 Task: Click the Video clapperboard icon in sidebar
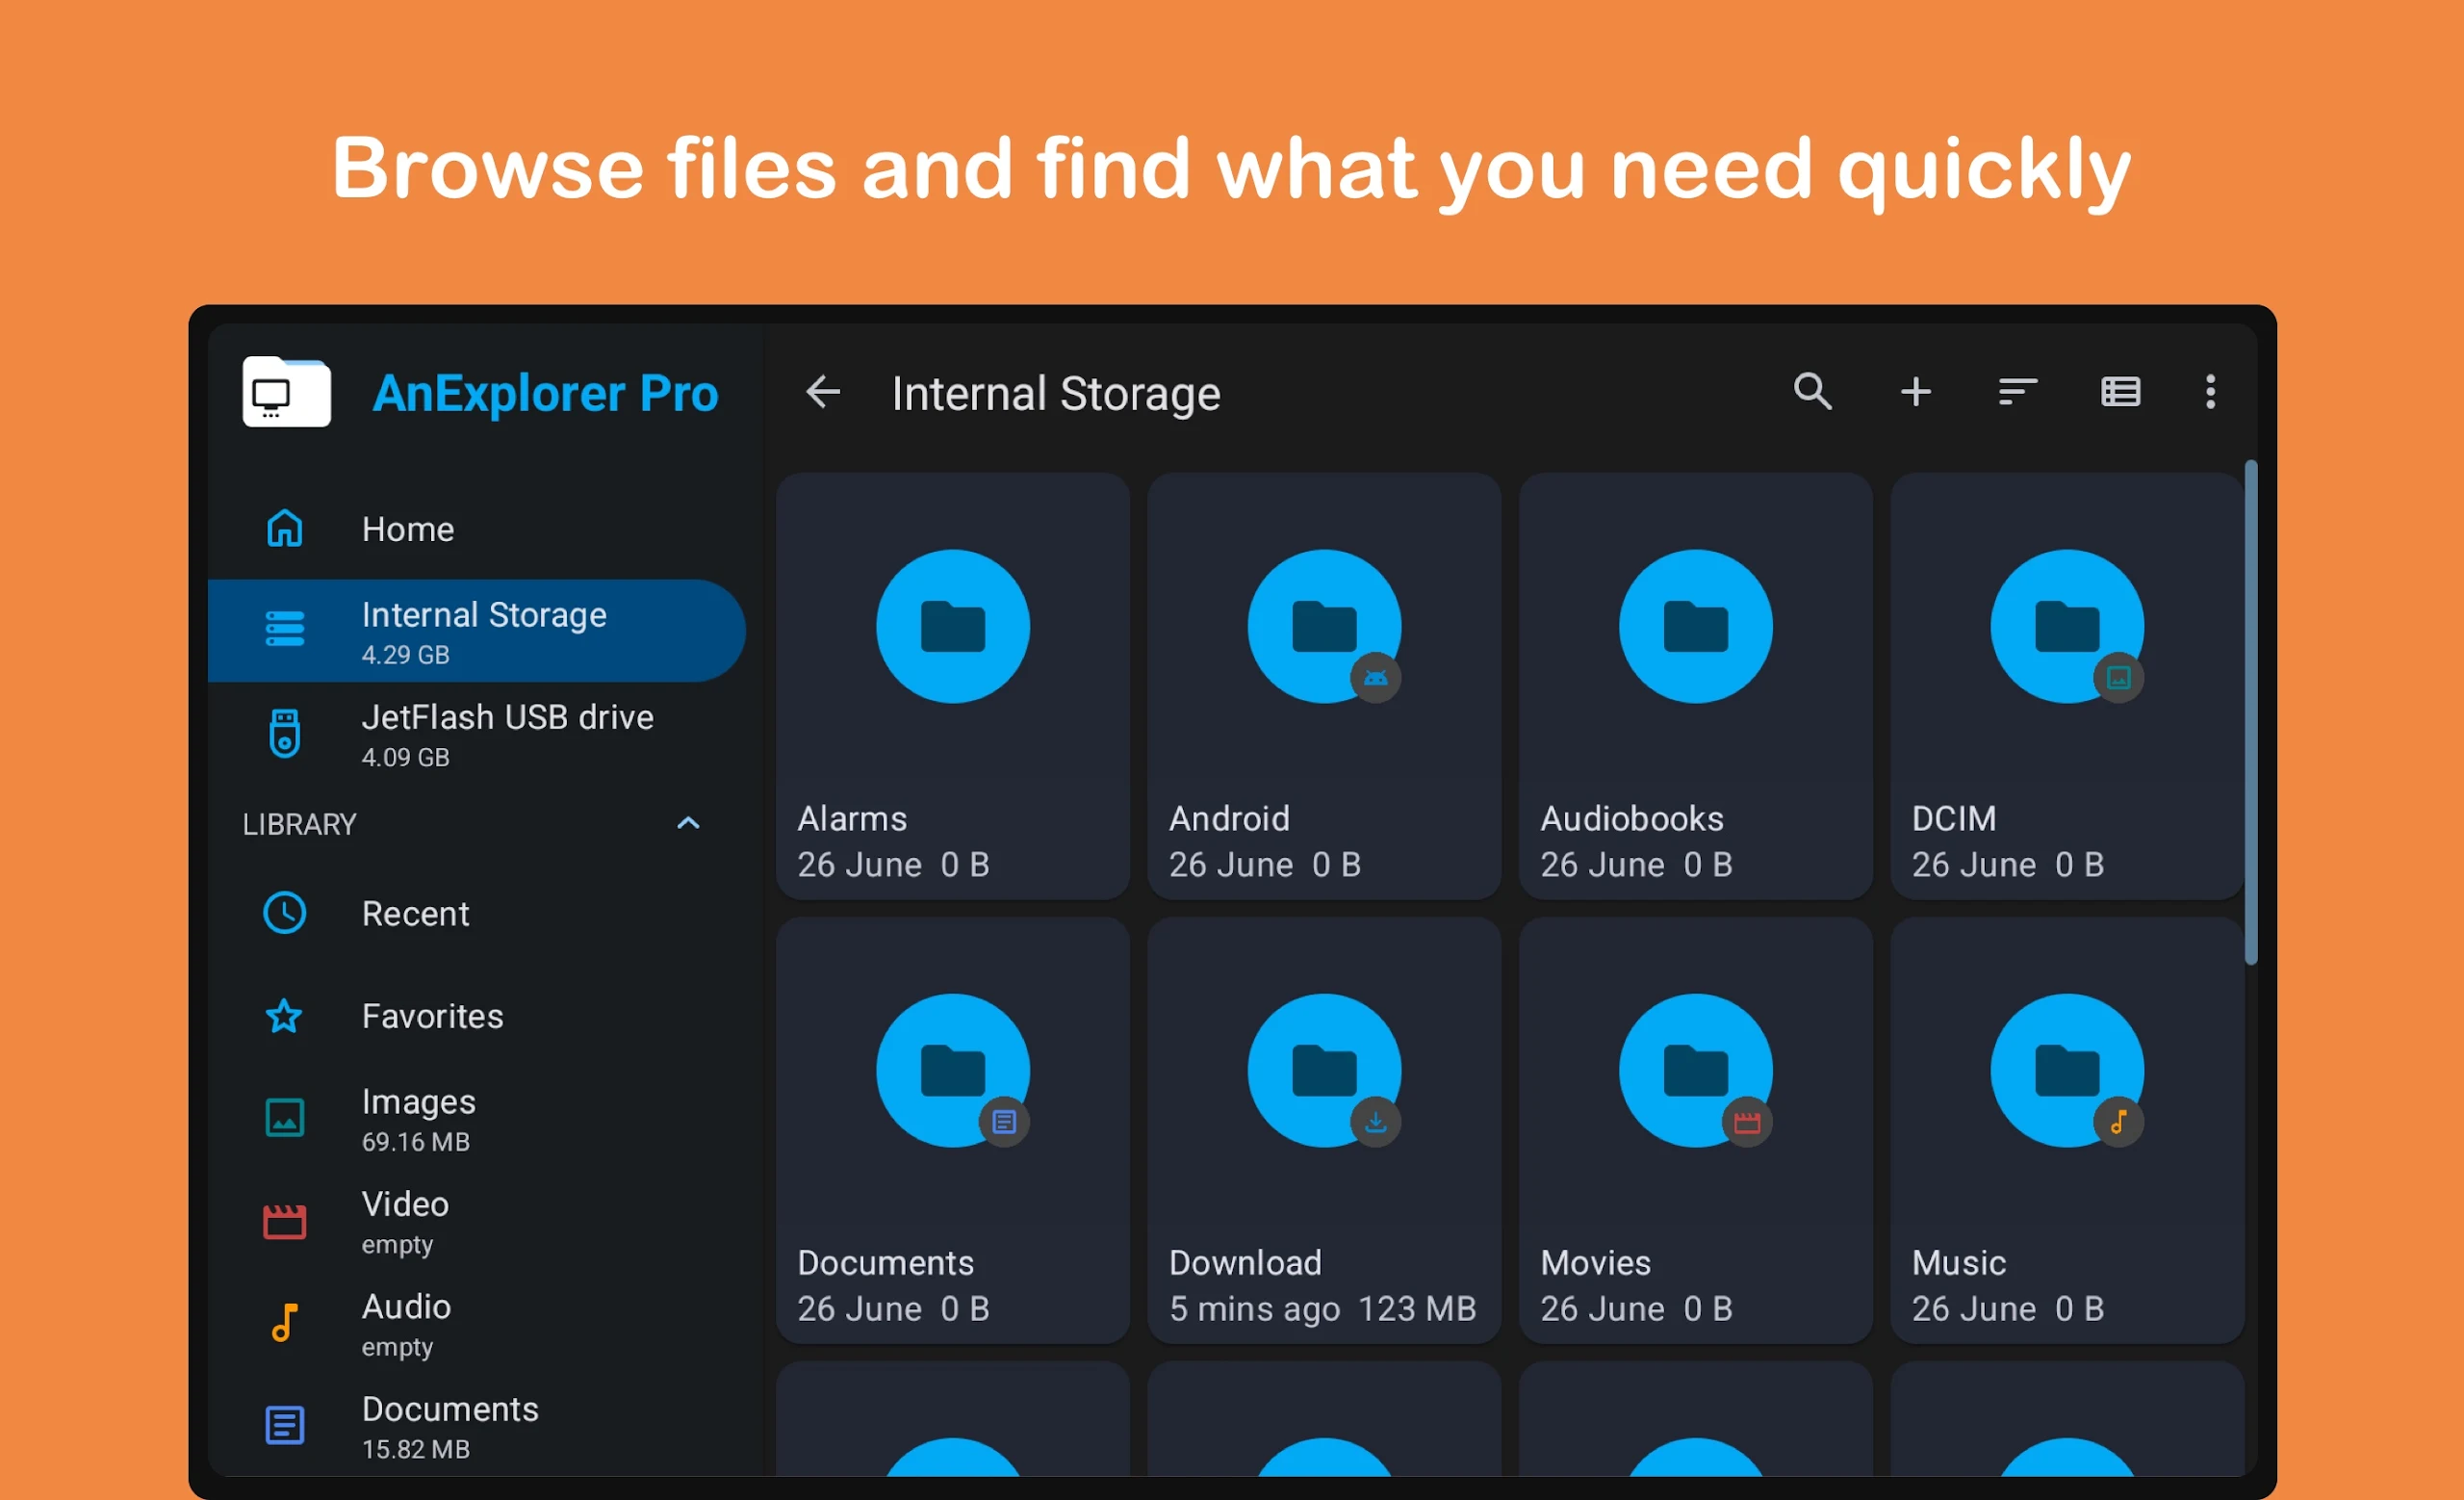[284, 1221]
